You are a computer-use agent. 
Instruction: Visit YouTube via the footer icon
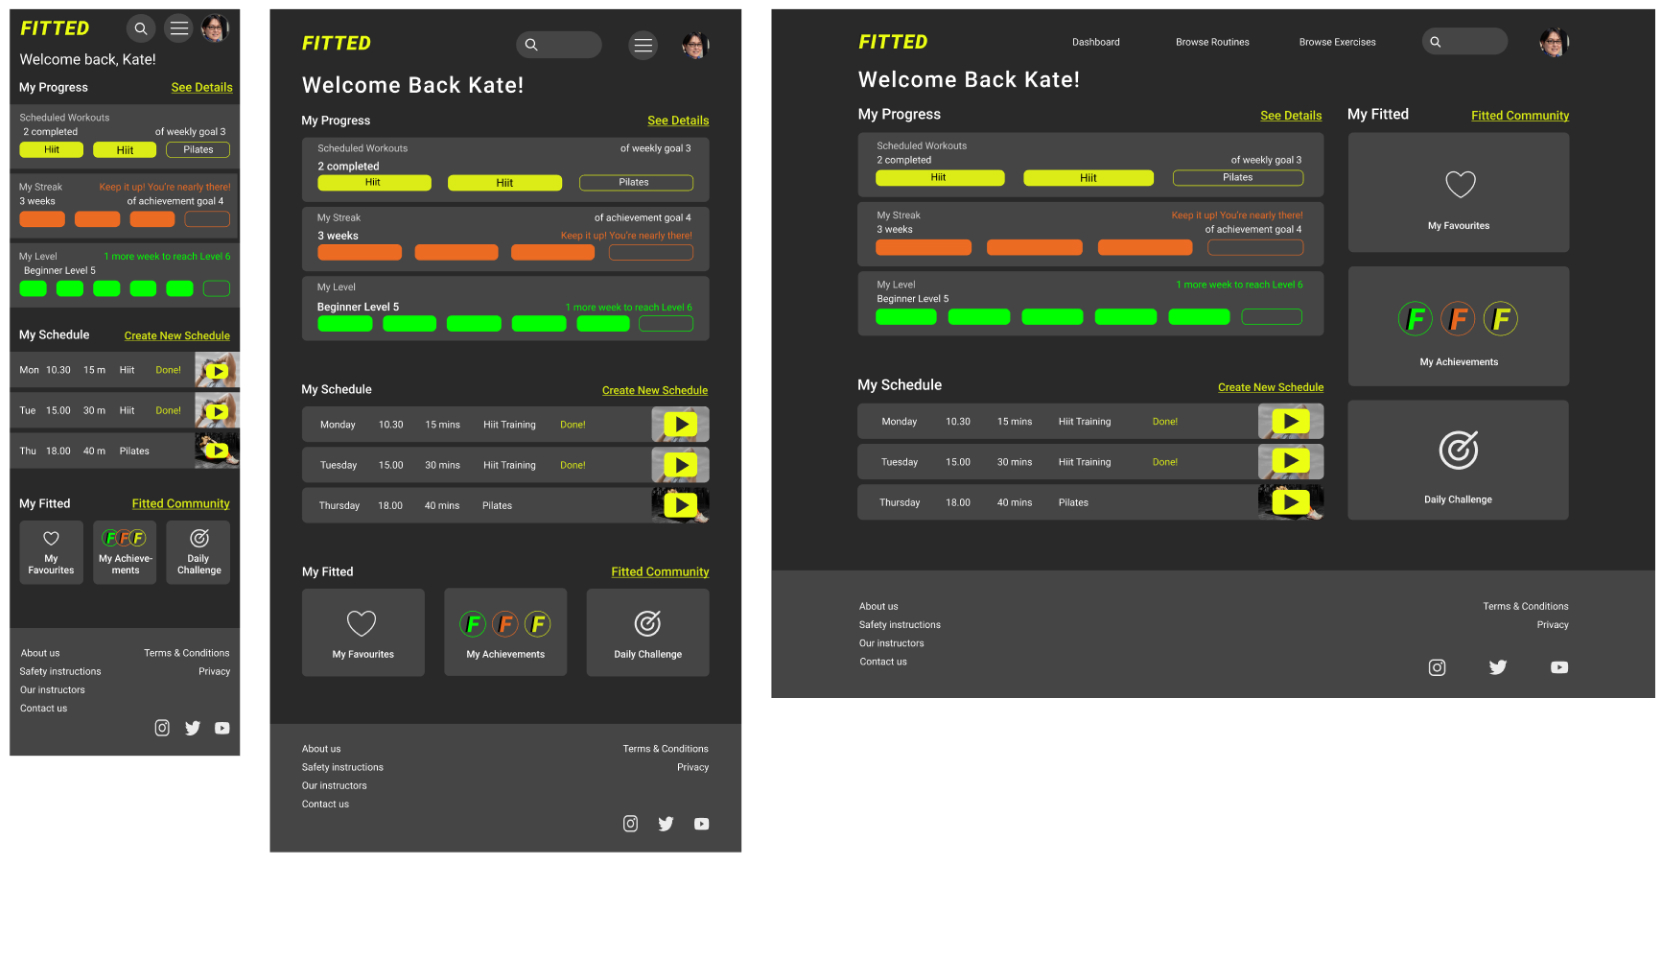[1559, 667]
